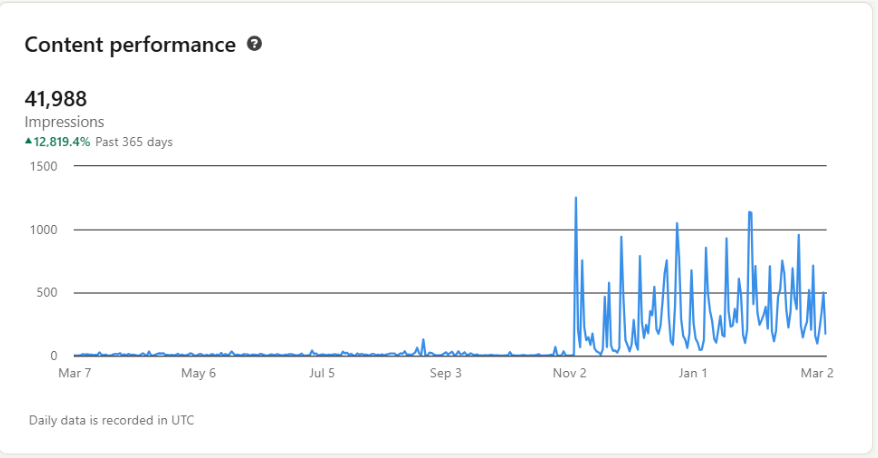This screenshot has width=878, height=458.
Task: Click the Jan 1 date label
Action: click(693, 374)
